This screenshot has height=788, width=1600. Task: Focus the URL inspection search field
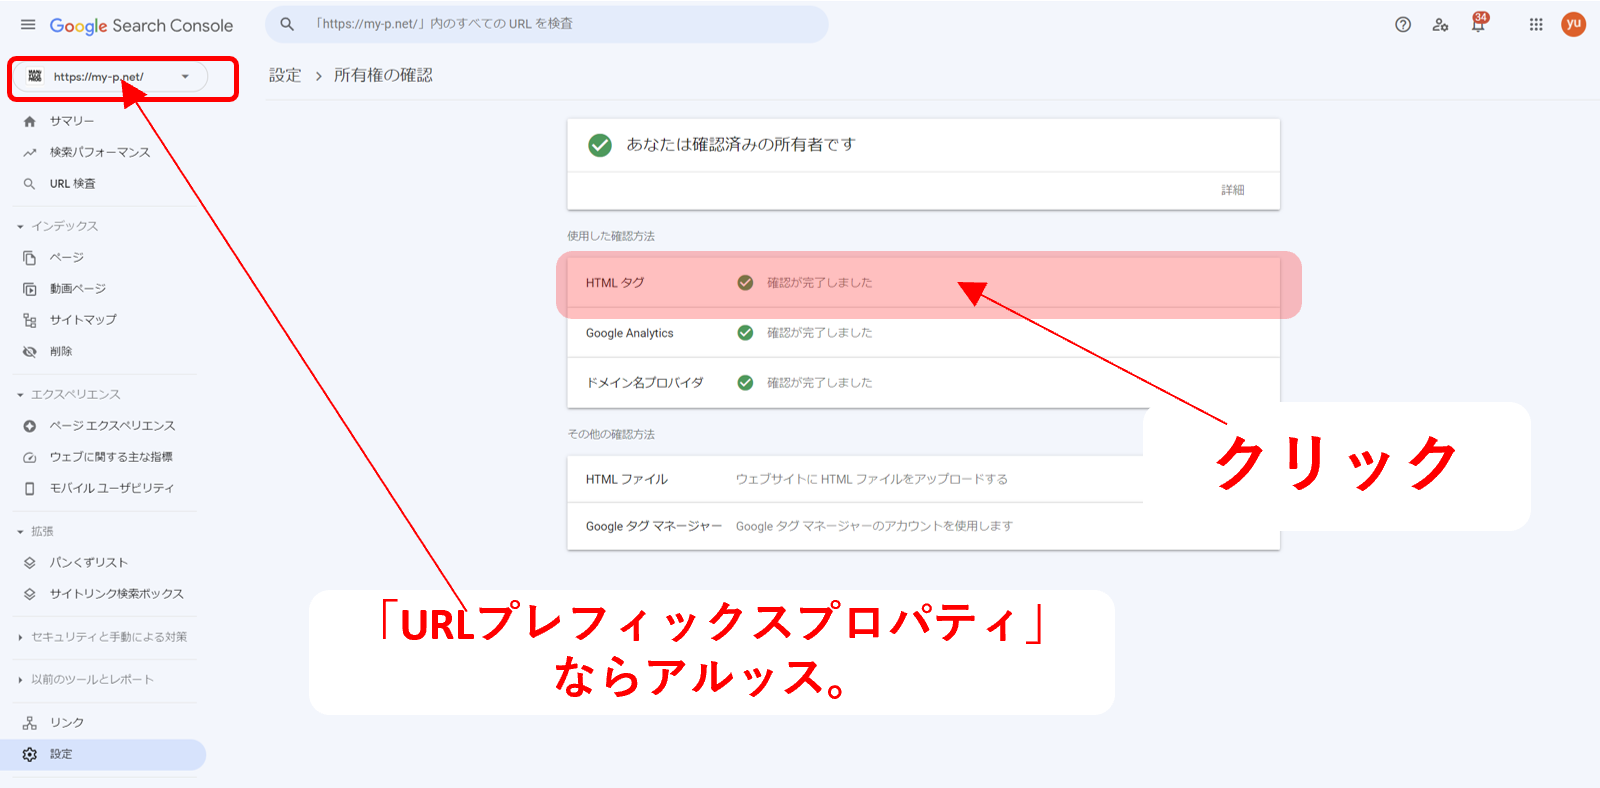click(x=547, y=24)
